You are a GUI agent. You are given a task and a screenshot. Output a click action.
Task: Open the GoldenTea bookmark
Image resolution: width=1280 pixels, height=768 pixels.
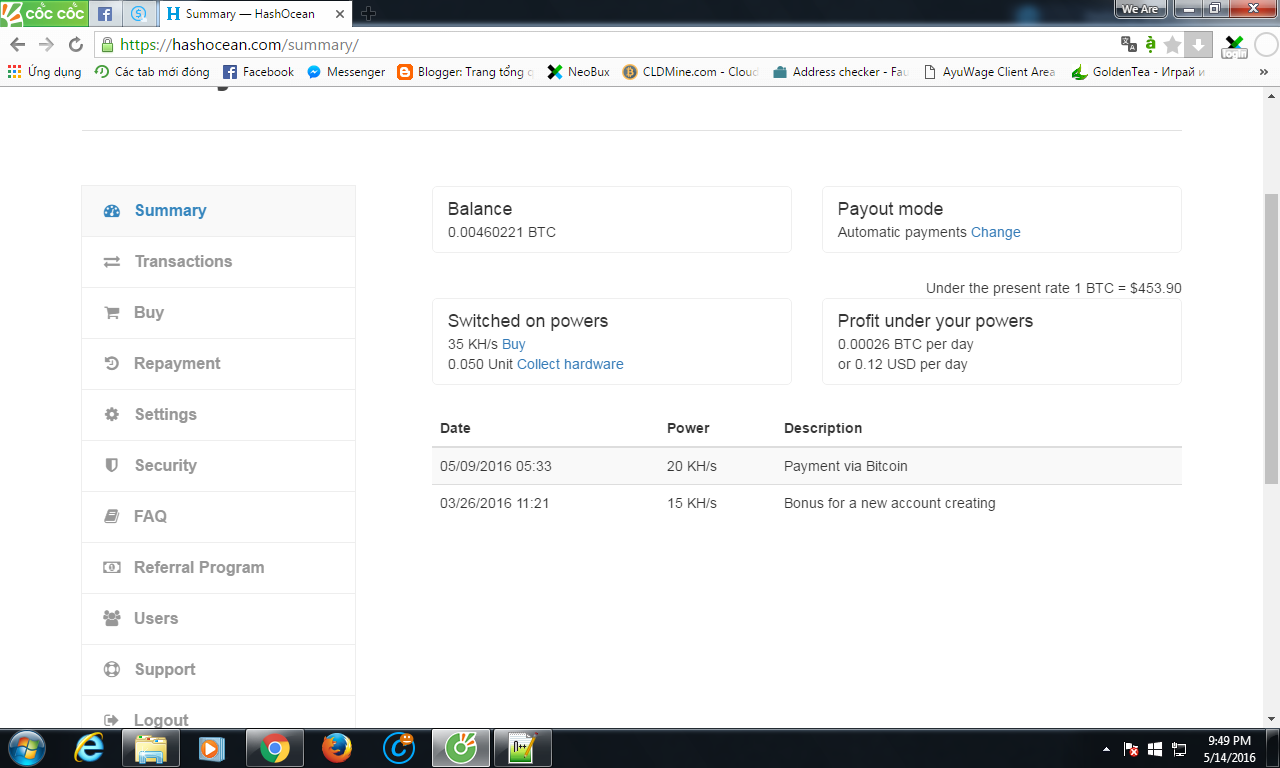1139,72
